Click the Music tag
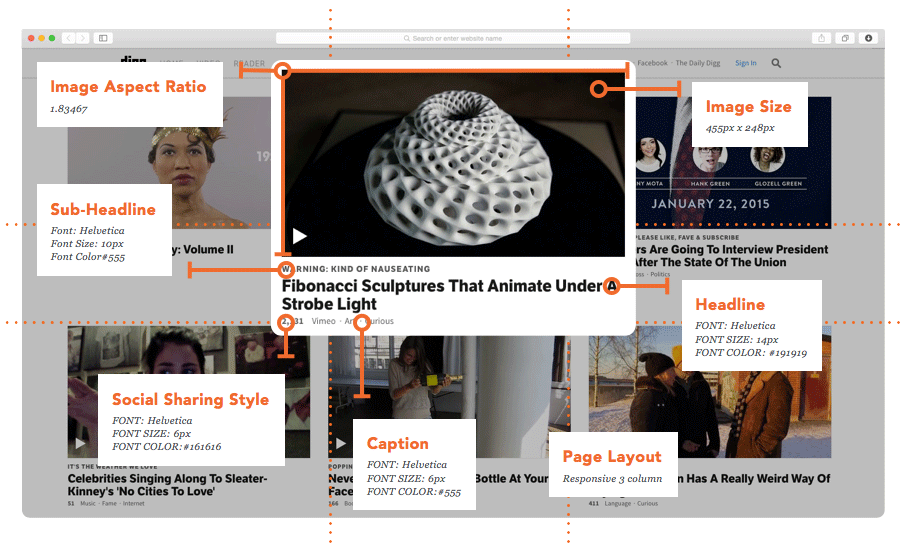Image resolution: width=907 pixels, height=547 pixels. [x=88, y=504]
